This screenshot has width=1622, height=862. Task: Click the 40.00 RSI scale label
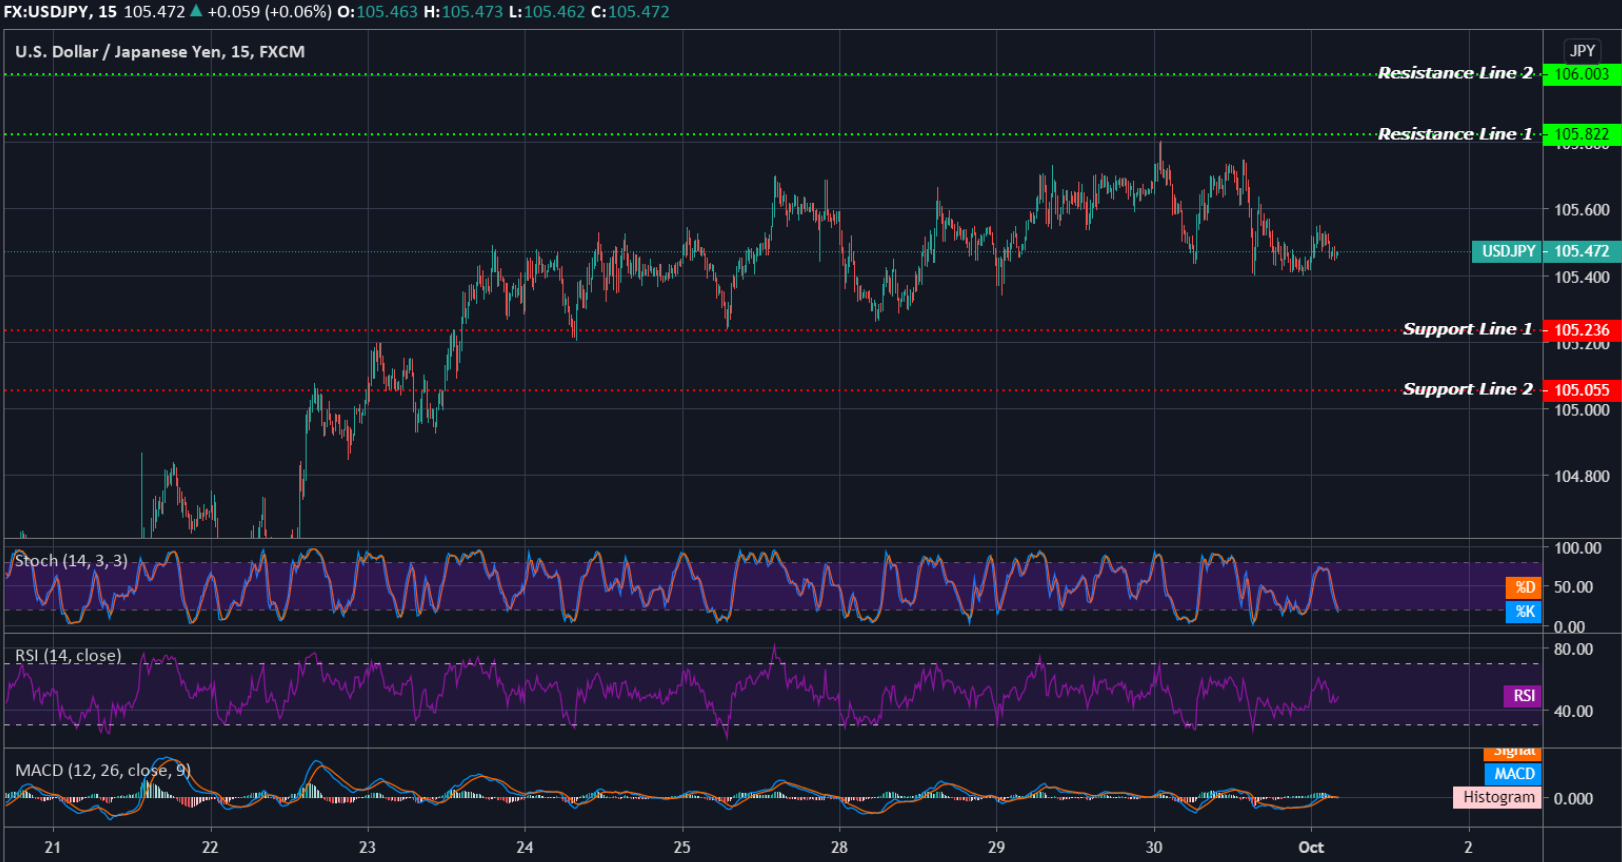pyautogui.click(x=1574, y=711)
